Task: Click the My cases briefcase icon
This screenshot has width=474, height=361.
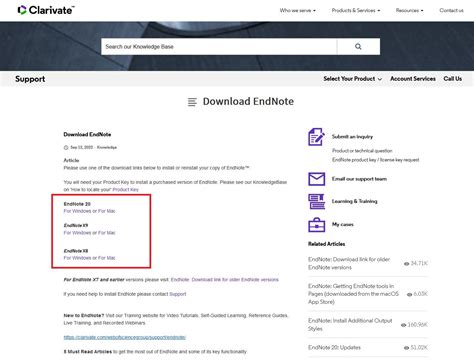Action: tap(316, 224)
